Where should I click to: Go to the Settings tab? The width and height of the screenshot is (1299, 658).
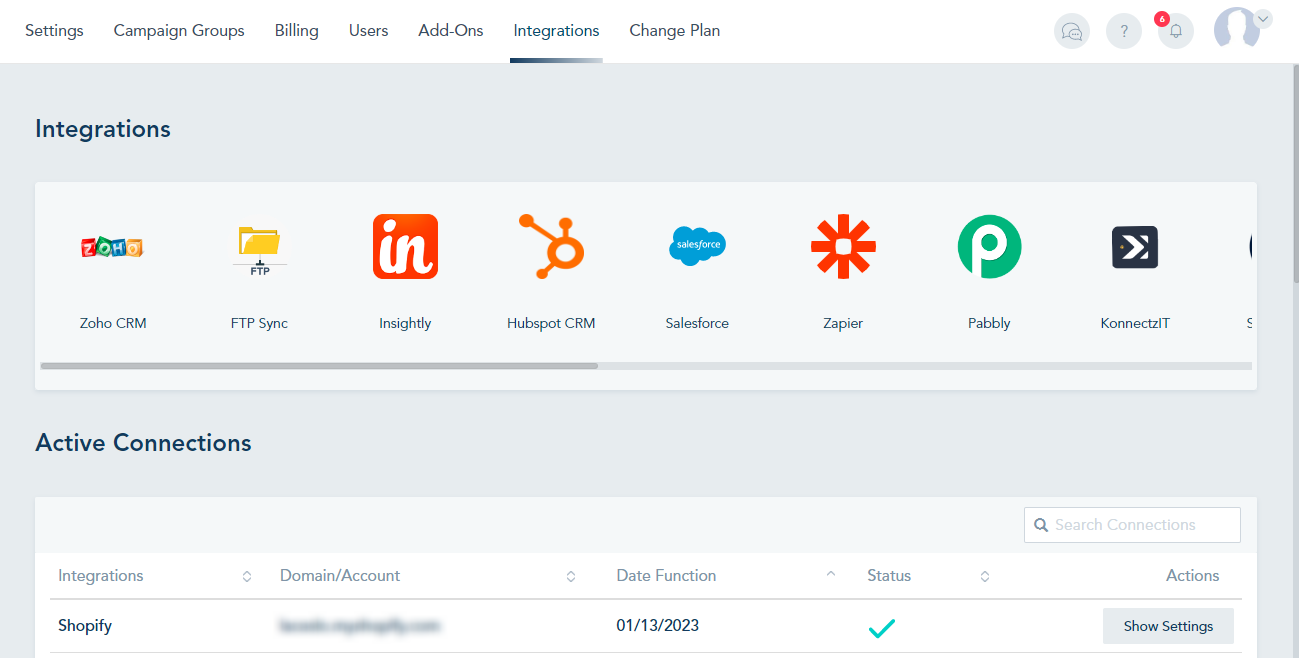pos(54,30)
